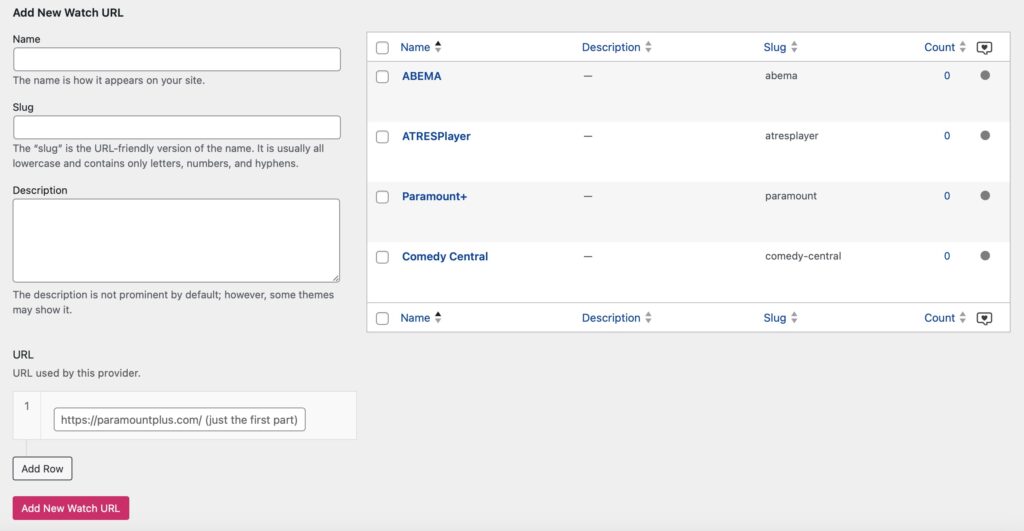Image resolution: width=1024 pixels, height=531 pixels.
Task: Toggle the select-all checkbox in table footer
Action: [x=383, y=318]
